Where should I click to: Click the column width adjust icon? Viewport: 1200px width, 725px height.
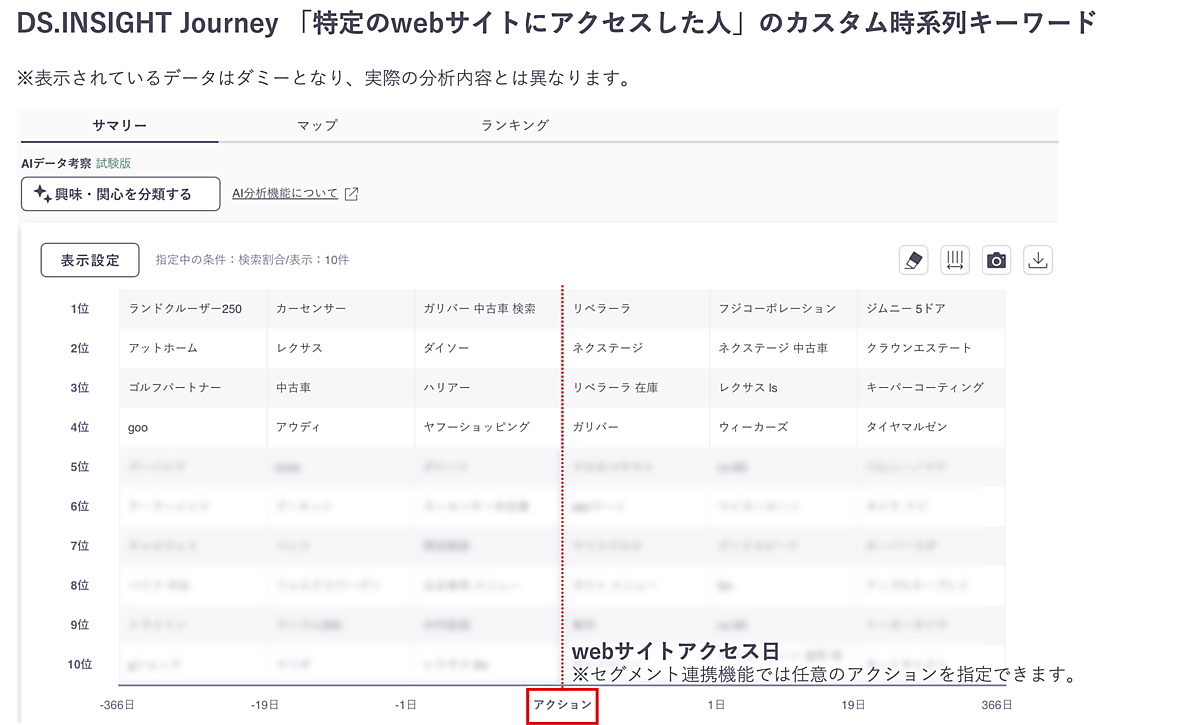pos(955,261)
